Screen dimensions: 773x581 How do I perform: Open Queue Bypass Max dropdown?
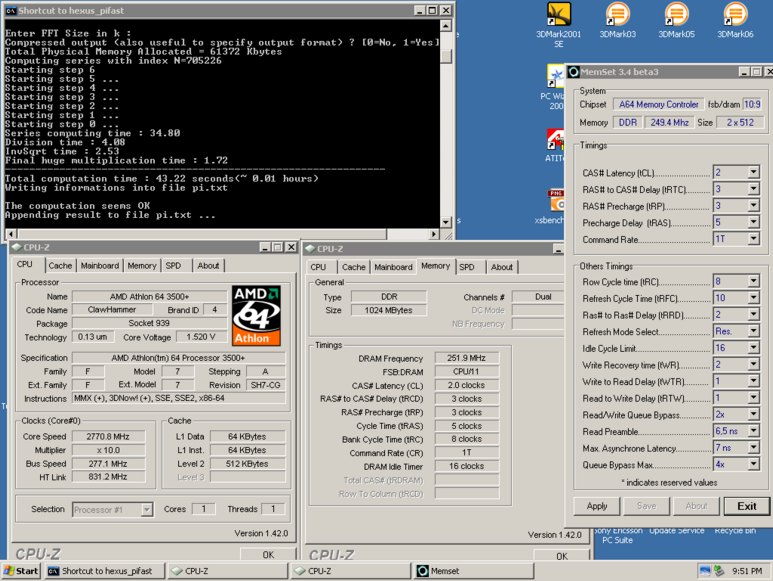point(753,464)
